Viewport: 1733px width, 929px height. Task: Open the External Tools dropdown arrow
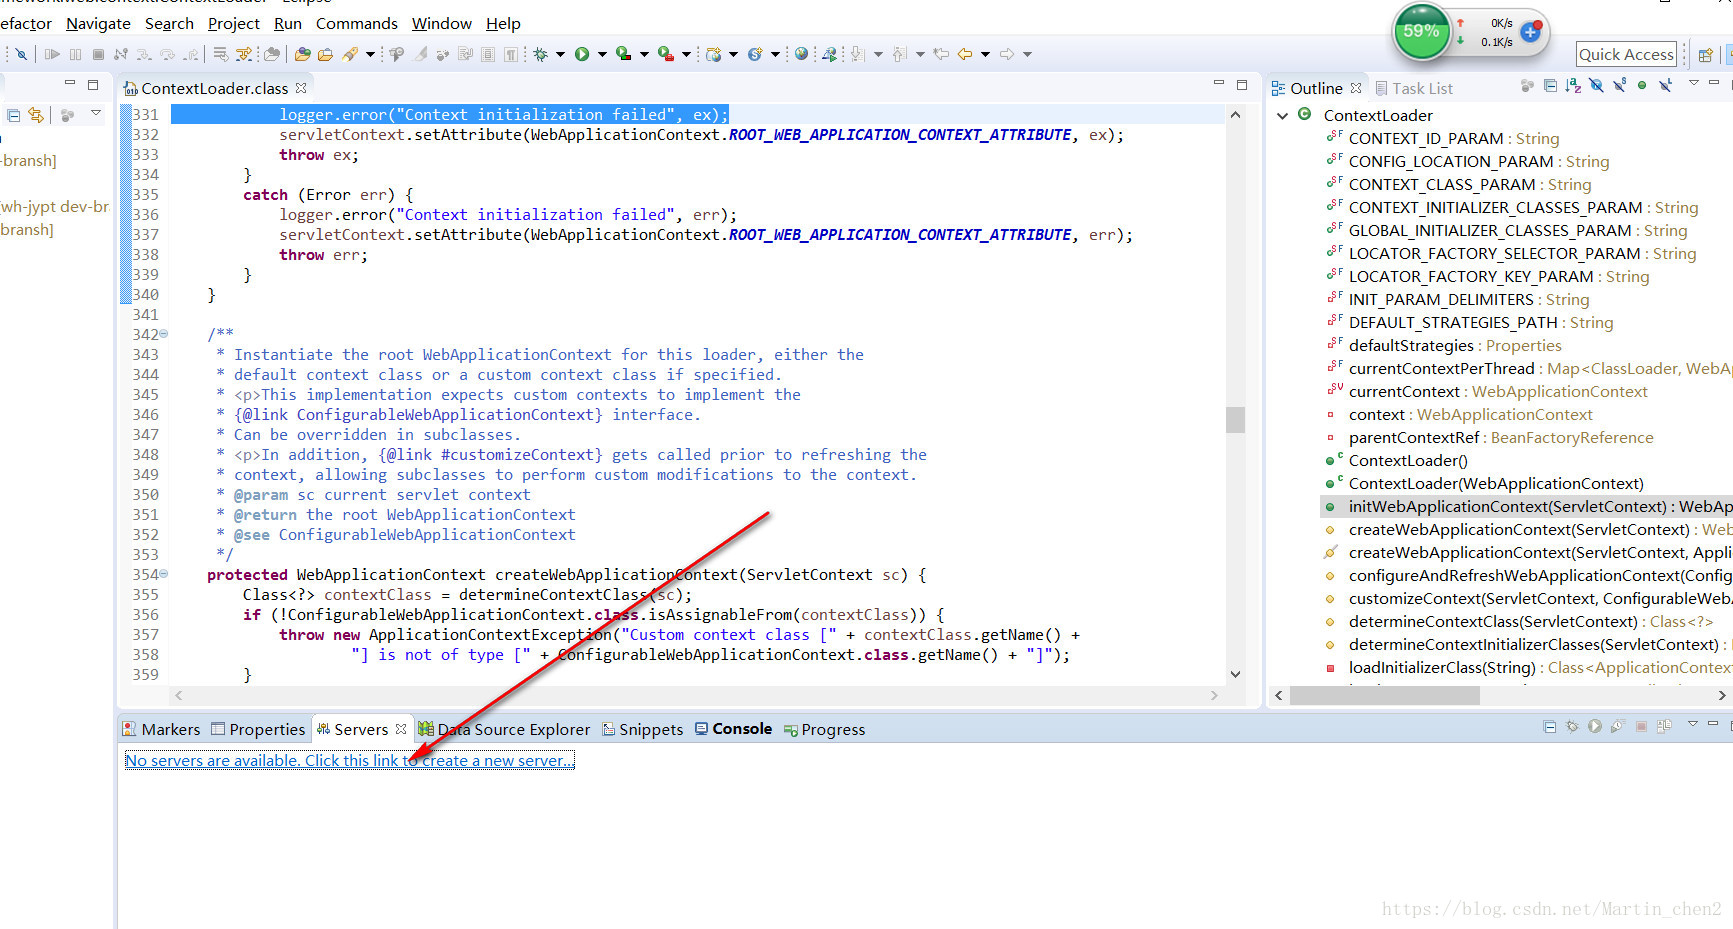coord(686,54)
